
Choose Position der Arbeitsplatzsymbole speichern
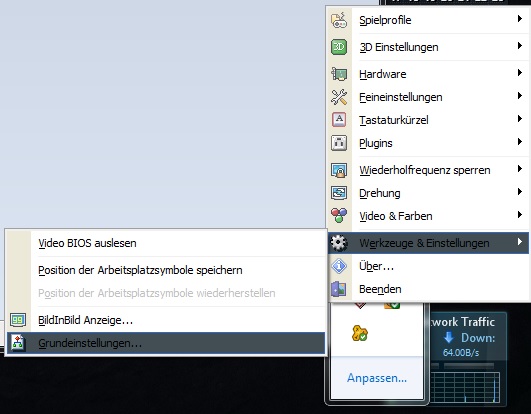click(166, 270)
